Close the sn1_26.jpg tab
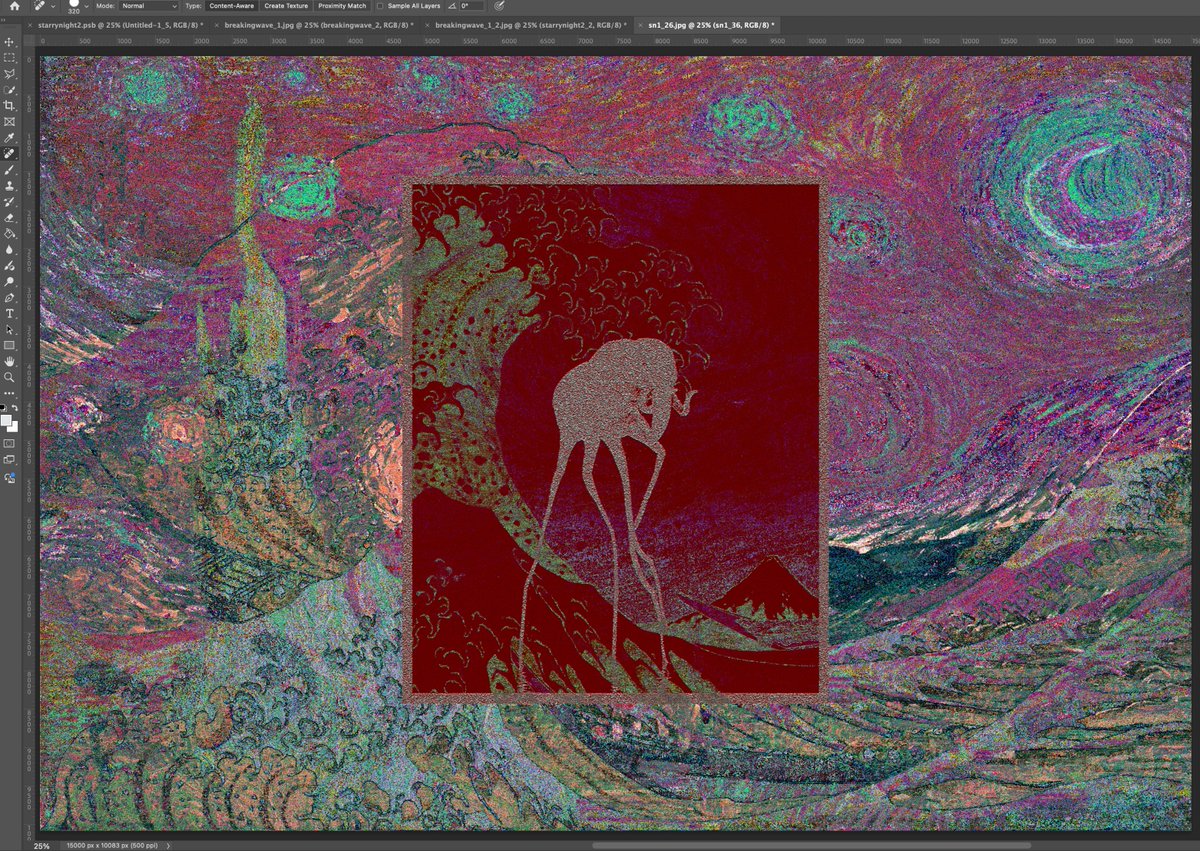The image size is (1200, 851). pos(640,24)
